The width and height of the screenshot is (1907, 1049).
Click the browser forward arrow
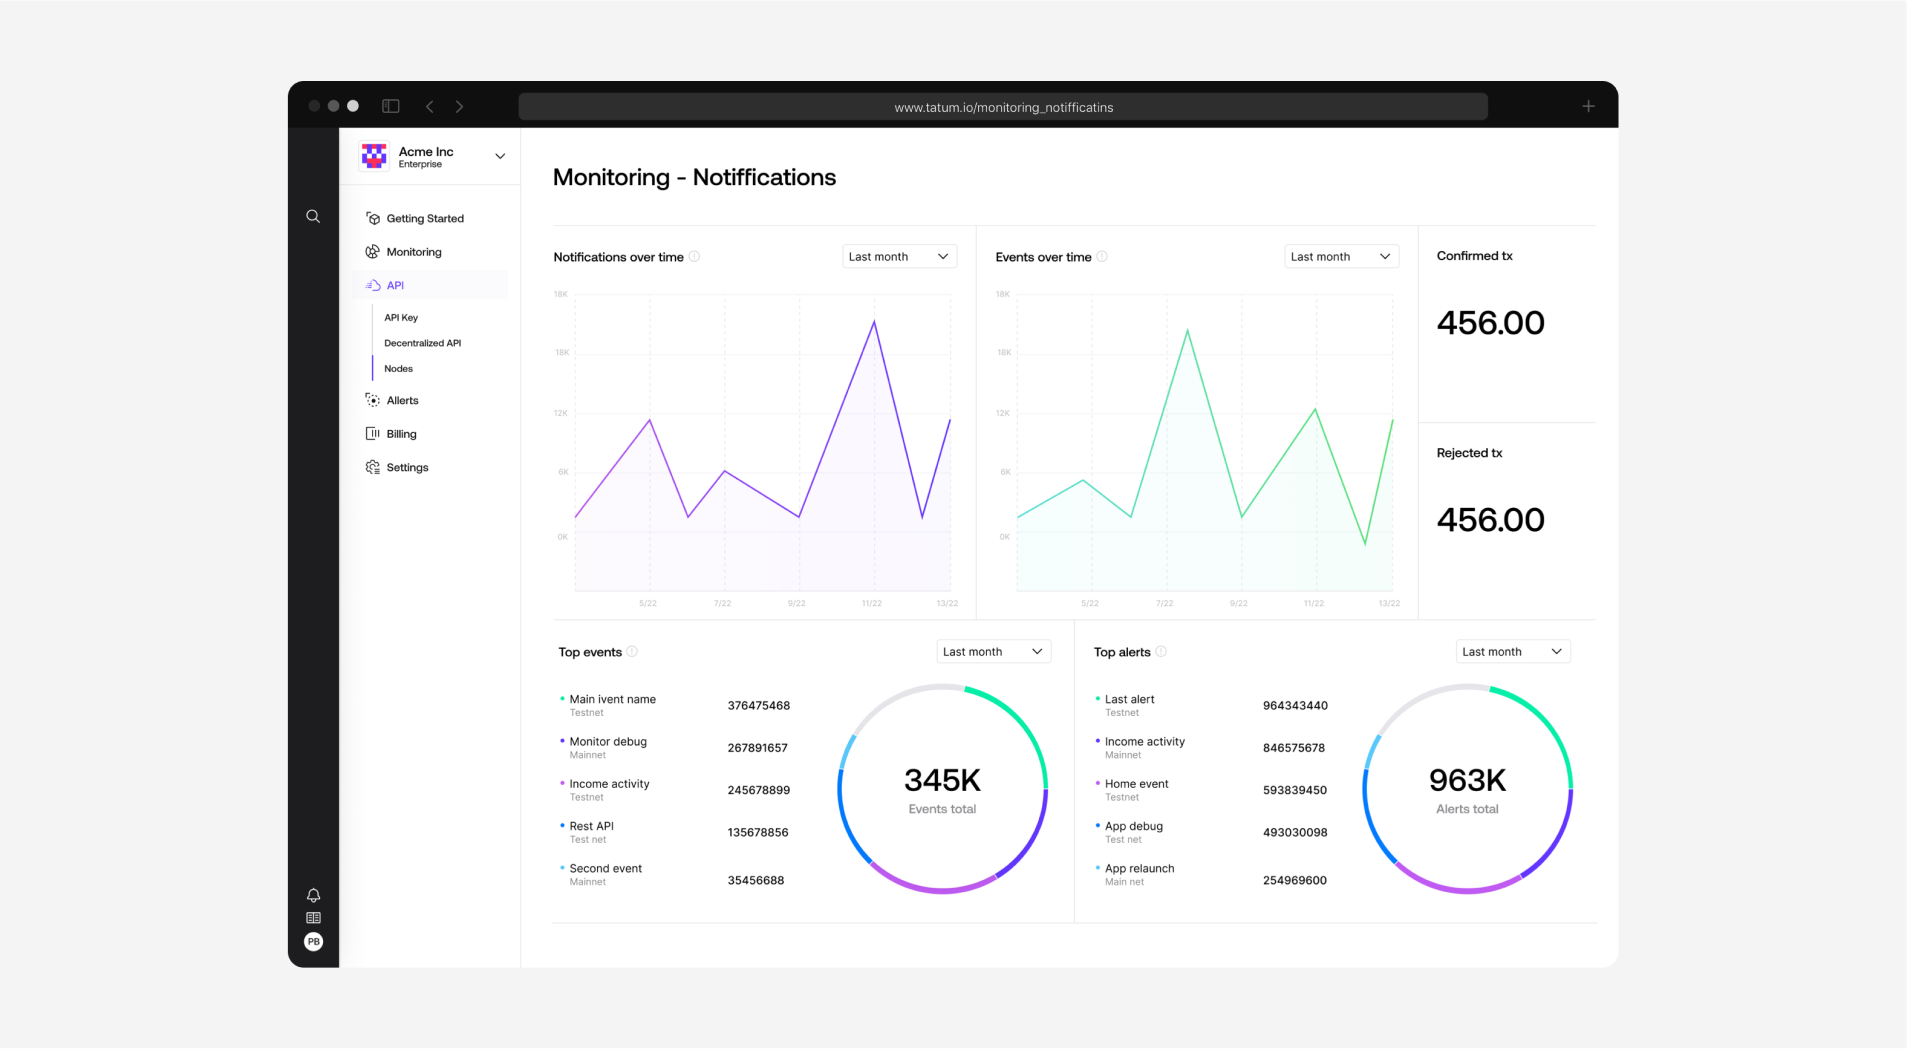(x=459, y=106)
